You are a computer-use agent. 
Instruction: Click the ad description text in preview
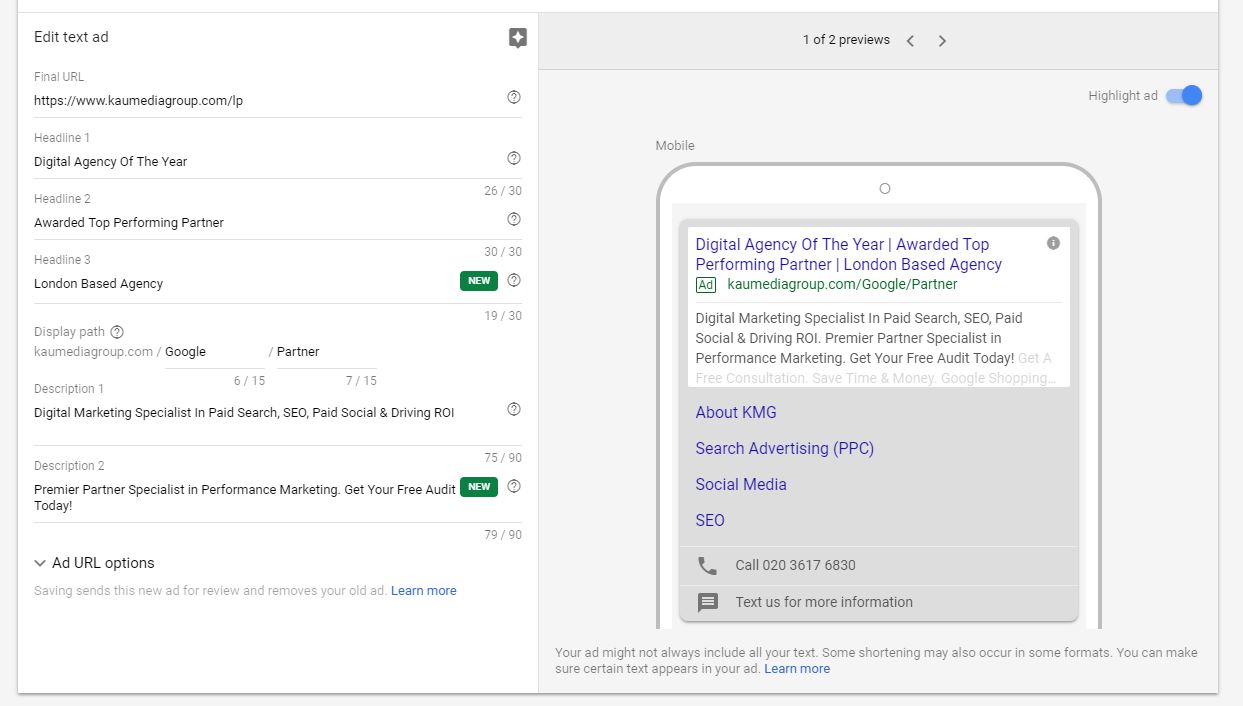coord(875,348)
